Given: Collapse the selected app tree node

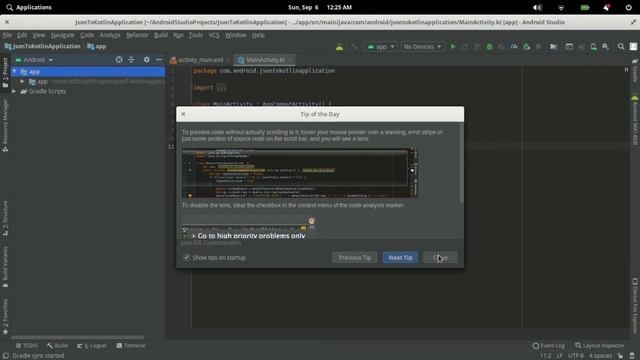Looking at the screenshot, I should click(15, 72).
